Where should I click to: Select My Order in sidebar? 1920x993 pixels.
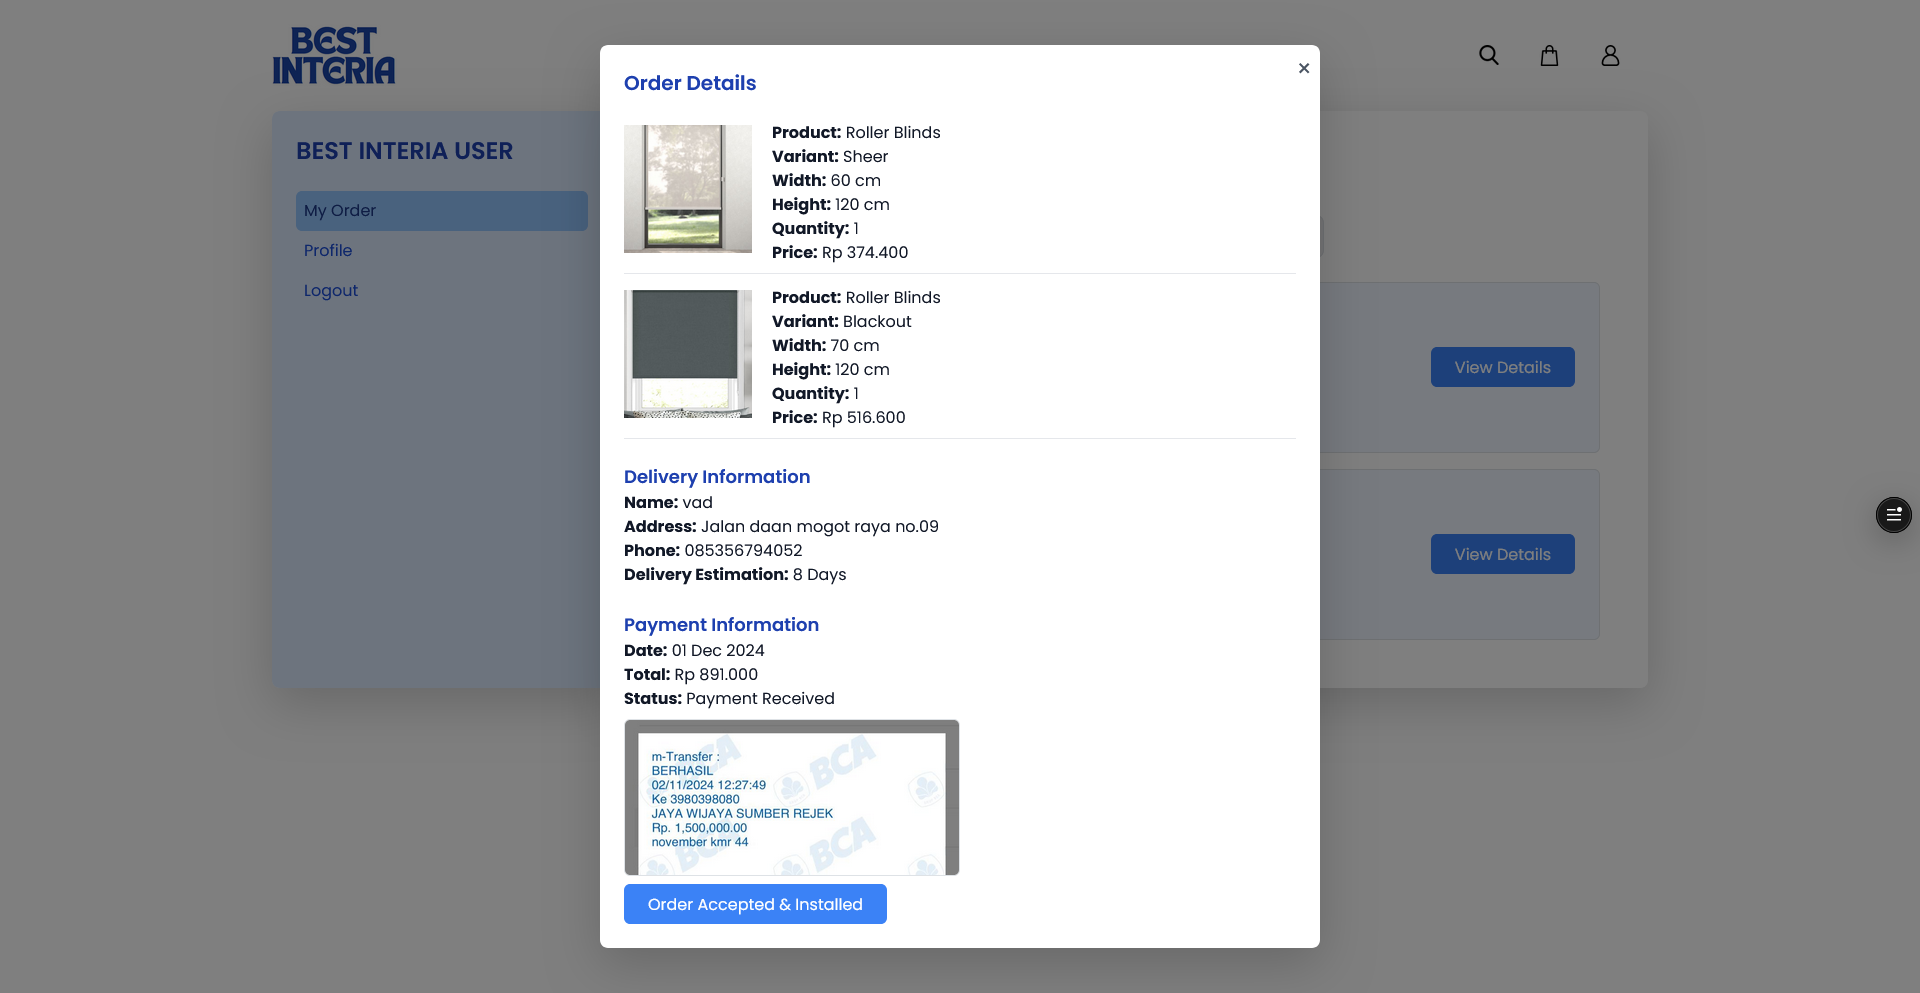[441, 211]
